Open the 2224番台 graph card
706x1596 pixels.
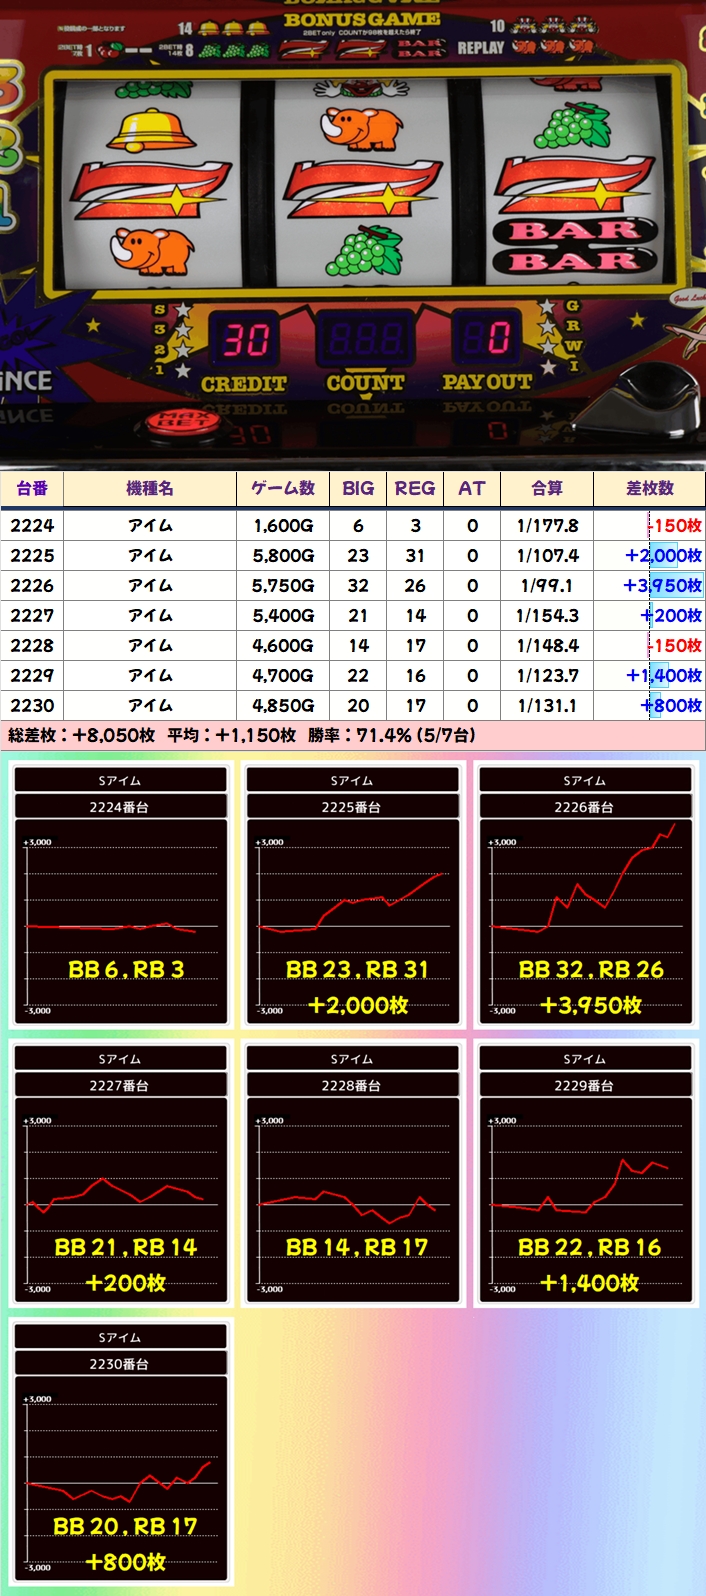pyautogui.click(x=120, y=895)
